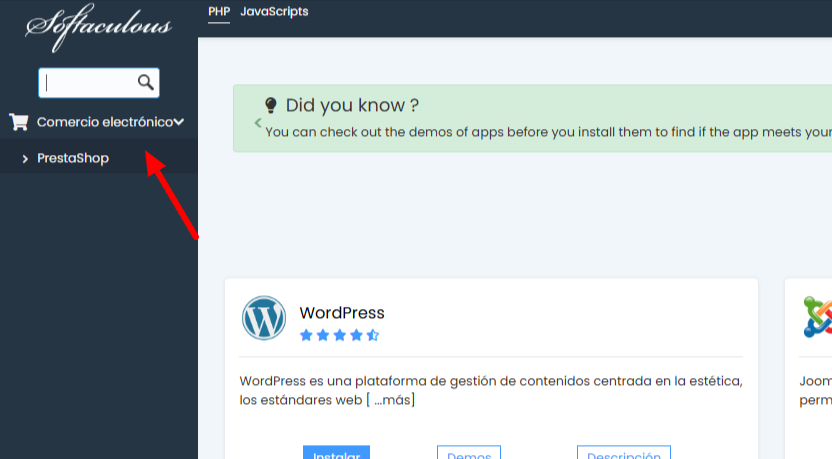Click the lightbulb tip icon
The image size is (832, 459).
(271, 105)
